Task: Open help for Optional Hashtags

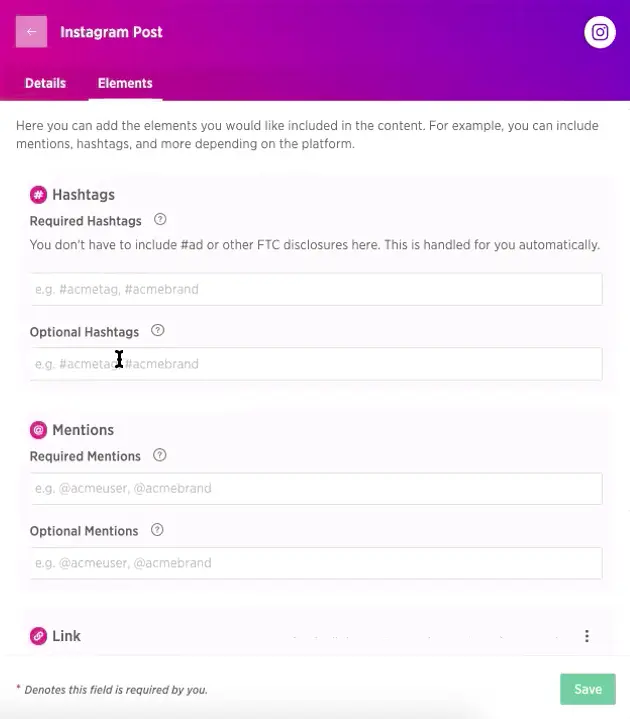Action: 157,331
